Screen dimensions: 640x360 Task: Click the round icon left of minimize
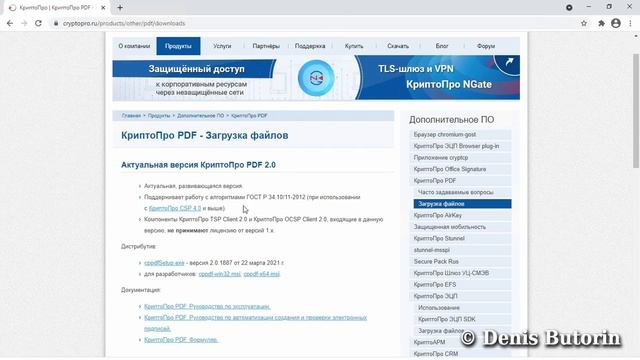pyautogui.click(x=569, y=7)
